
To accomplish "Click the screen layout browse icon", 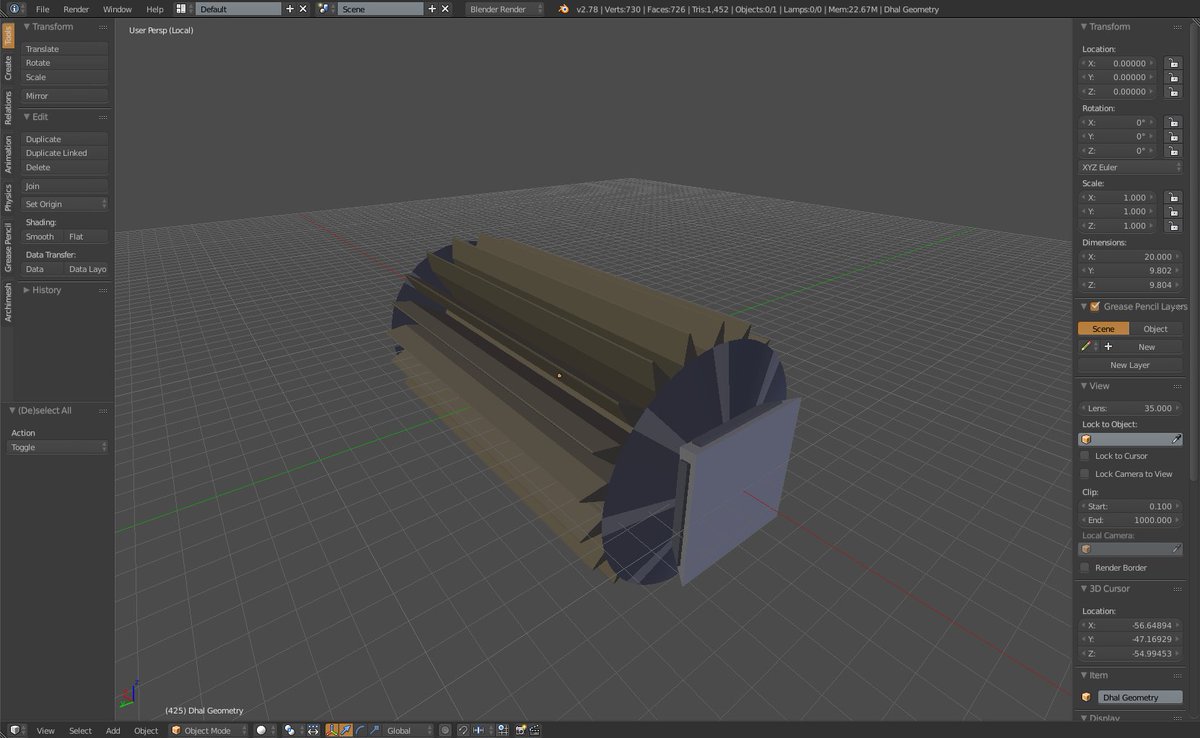I will click(x=184, y=8).
